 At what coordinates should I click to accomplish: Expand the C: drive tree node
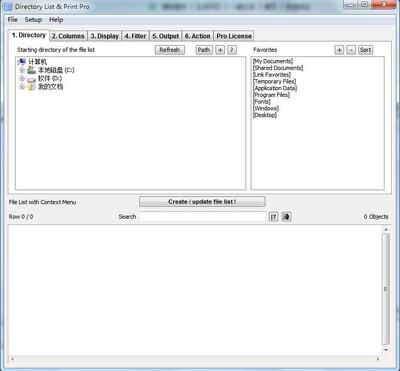[22, 70]
